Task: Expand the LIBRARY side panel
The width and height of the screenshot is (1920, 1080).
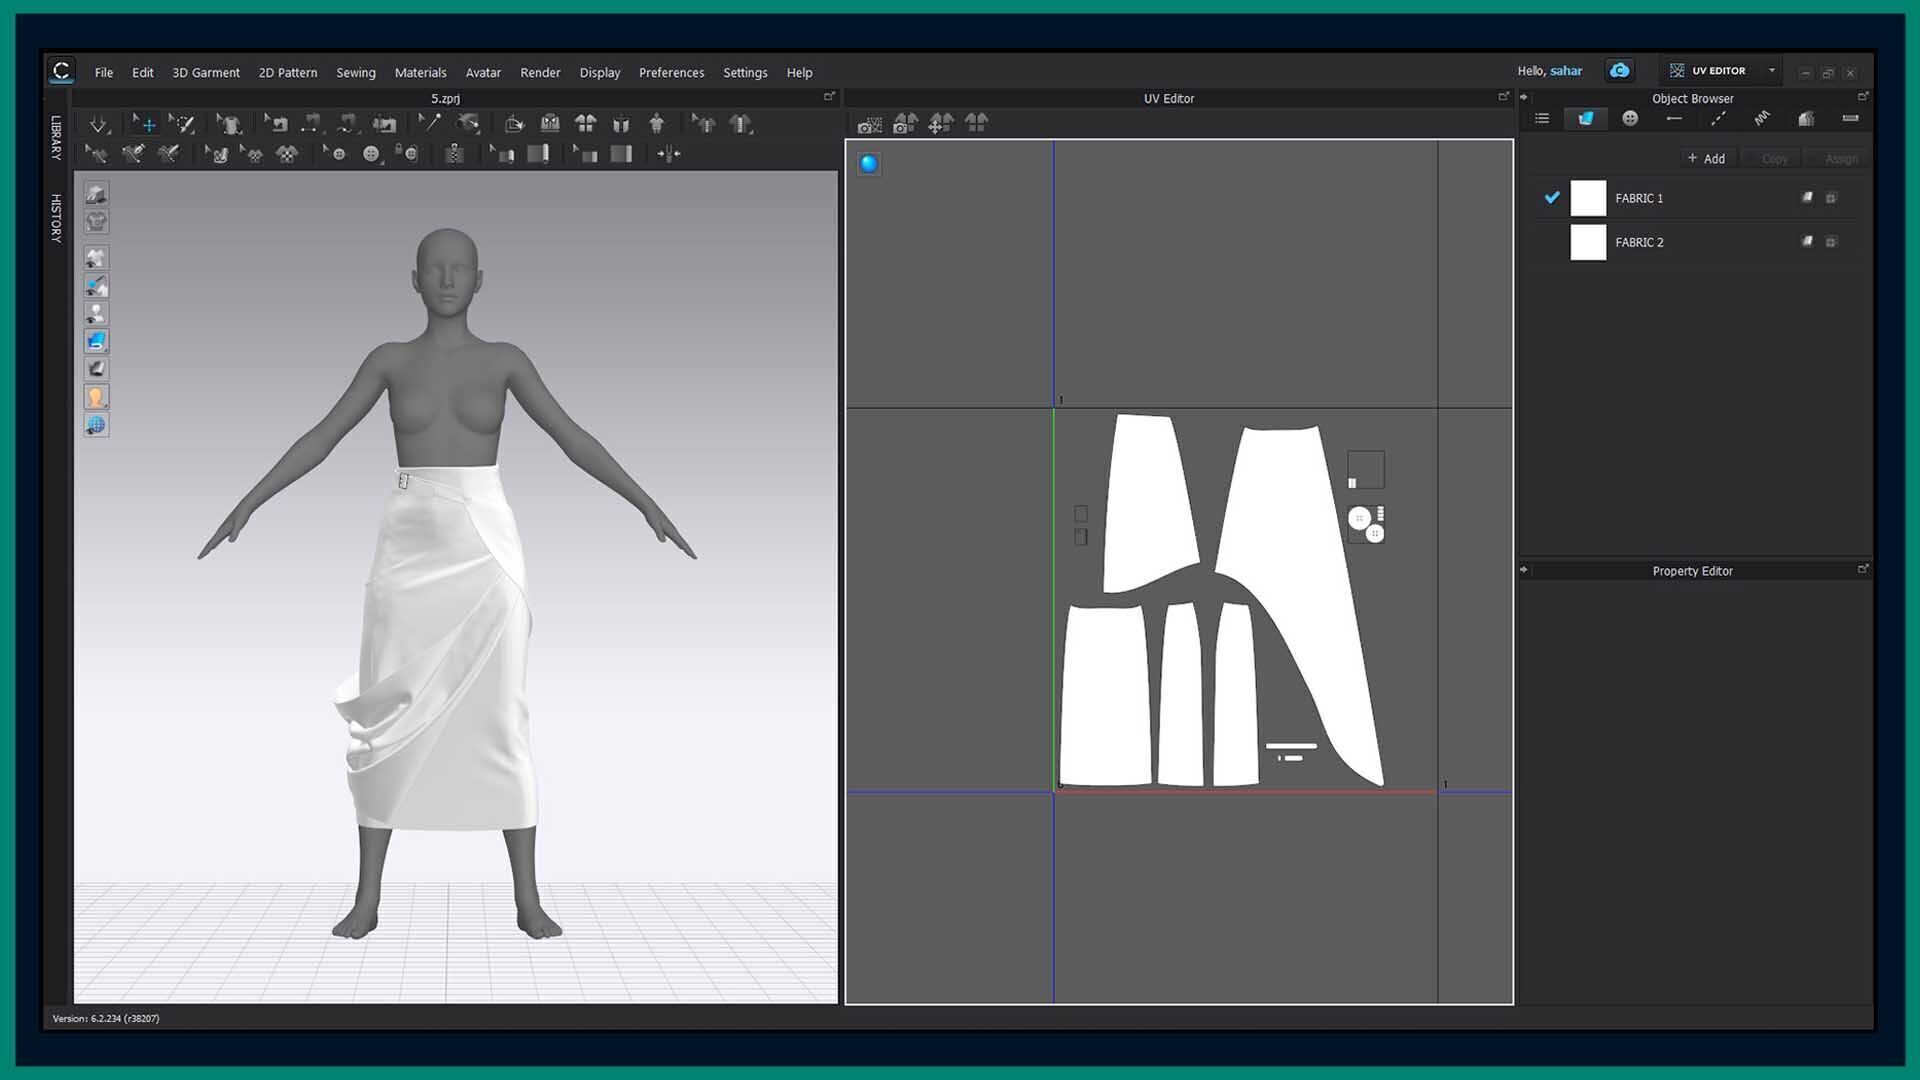Action: [56, 137]
